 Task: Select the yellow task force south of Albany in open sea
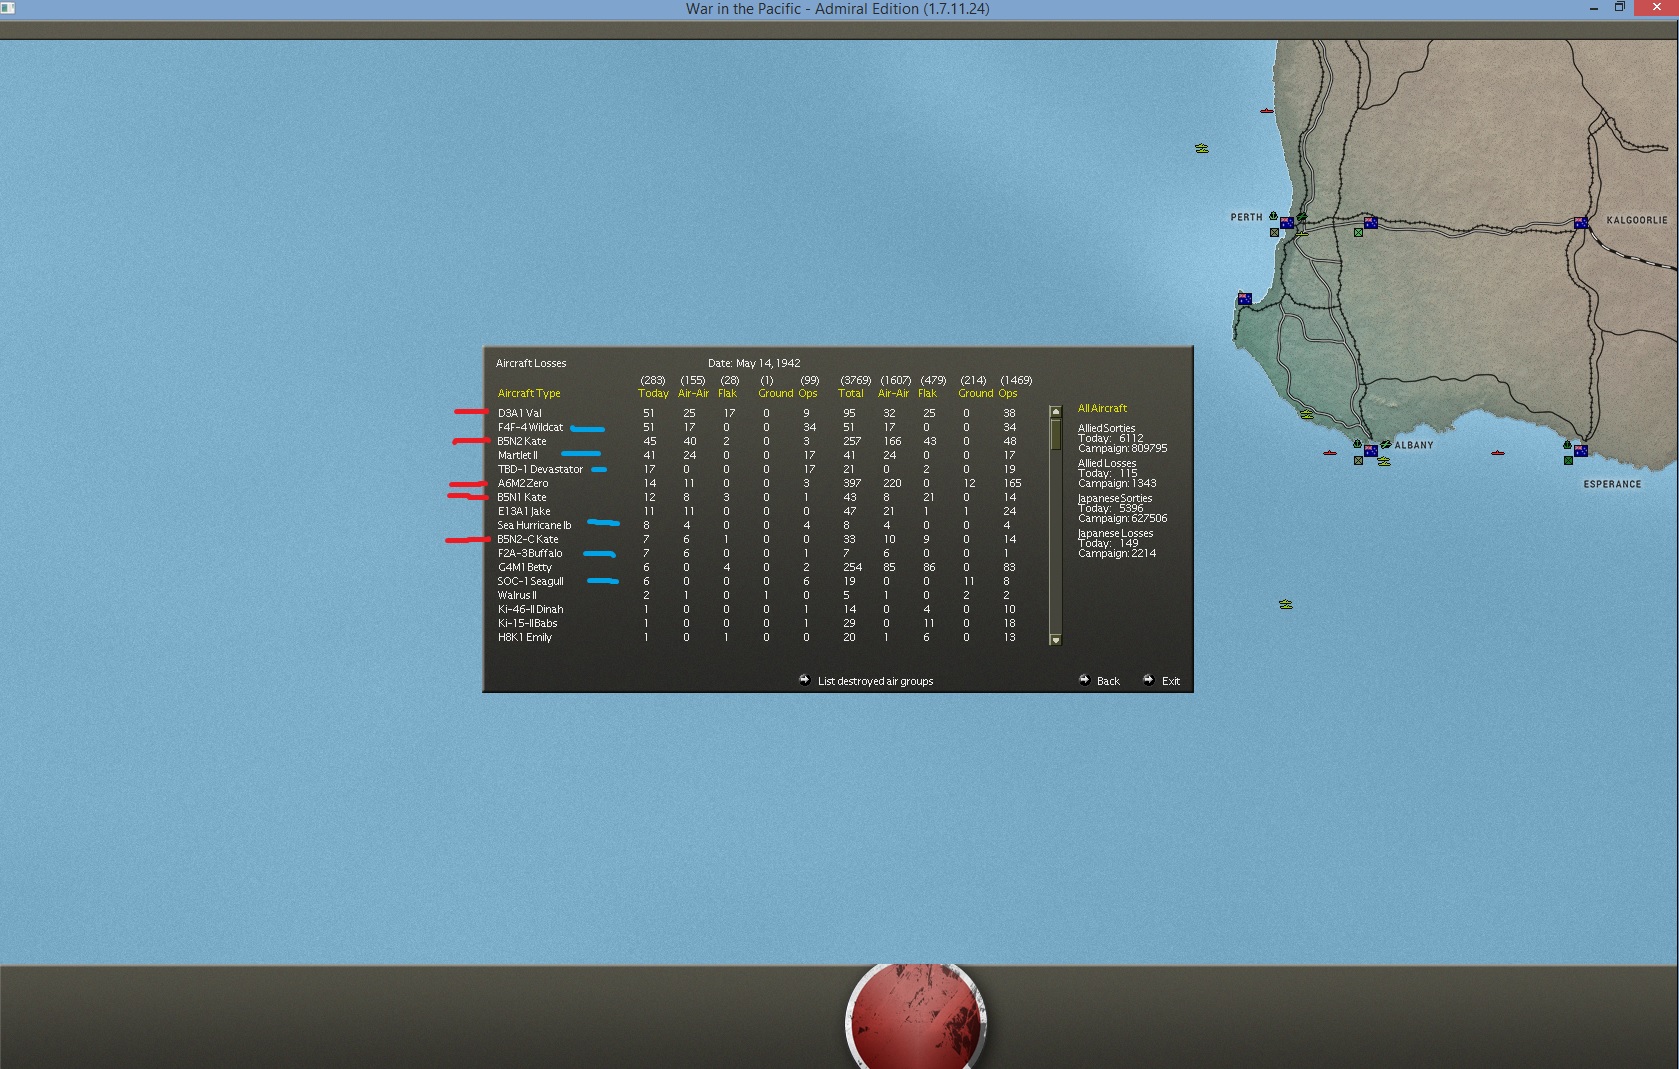coord(1286,604)
